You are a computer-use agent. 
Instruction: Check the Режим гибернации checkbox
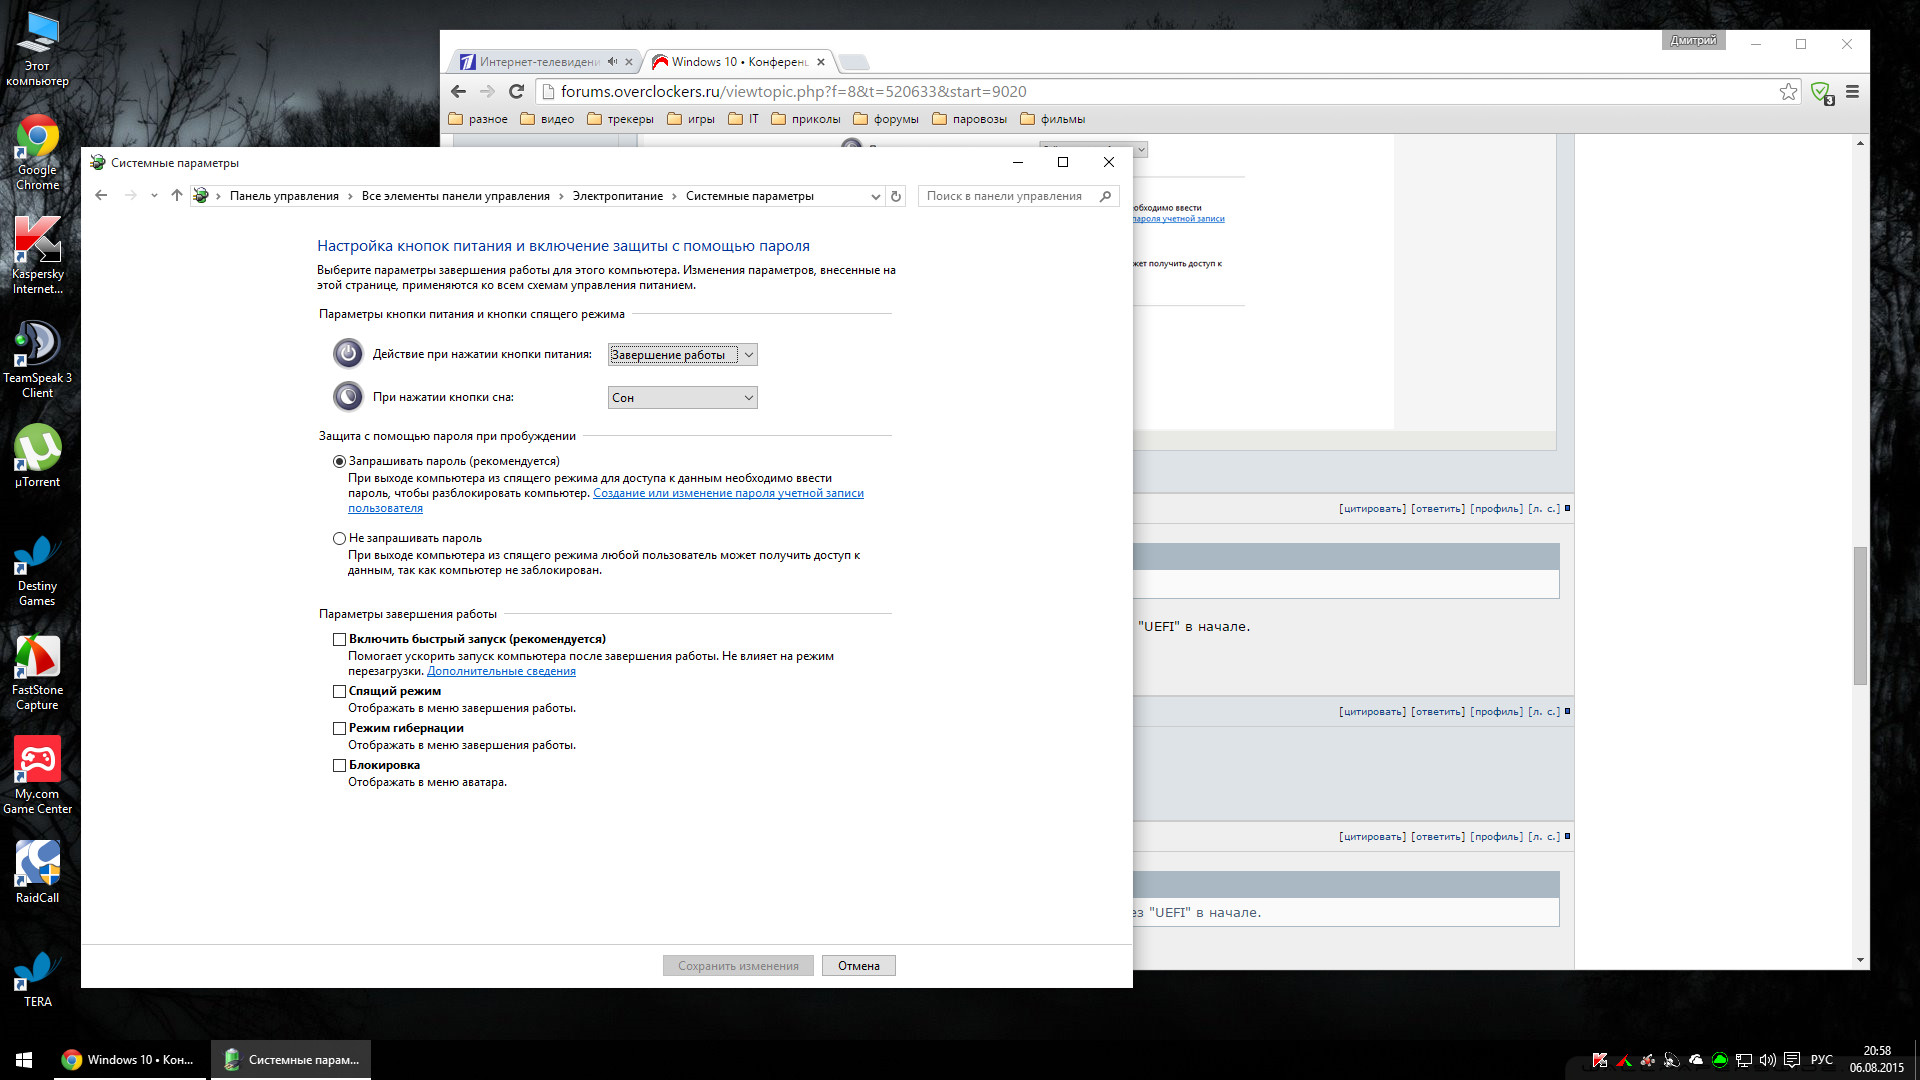[x=340, y=729]
